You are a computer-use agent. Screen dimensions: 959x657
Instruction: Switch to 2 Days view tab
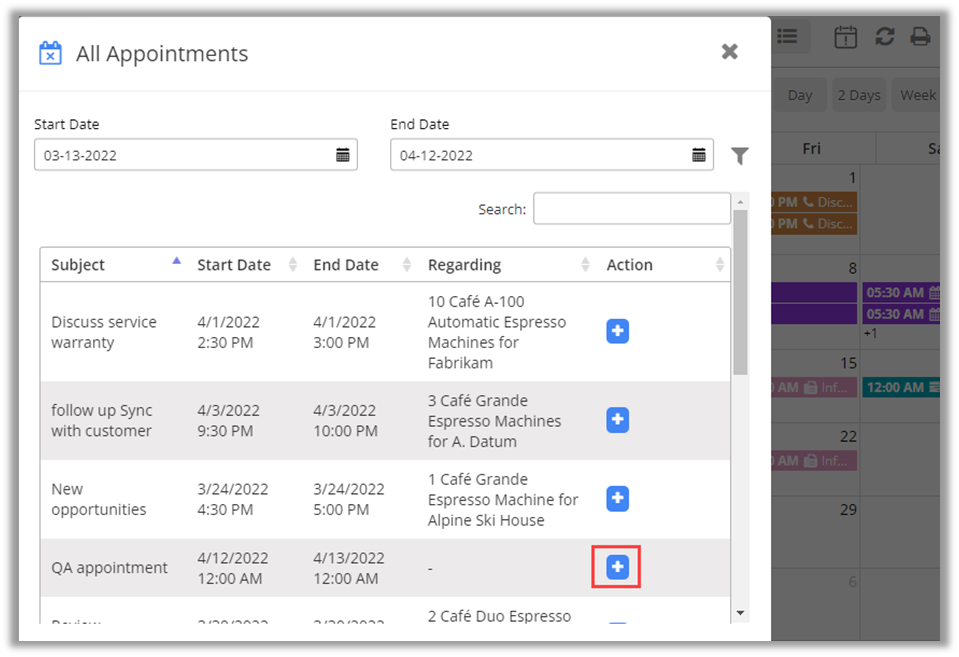858,95
